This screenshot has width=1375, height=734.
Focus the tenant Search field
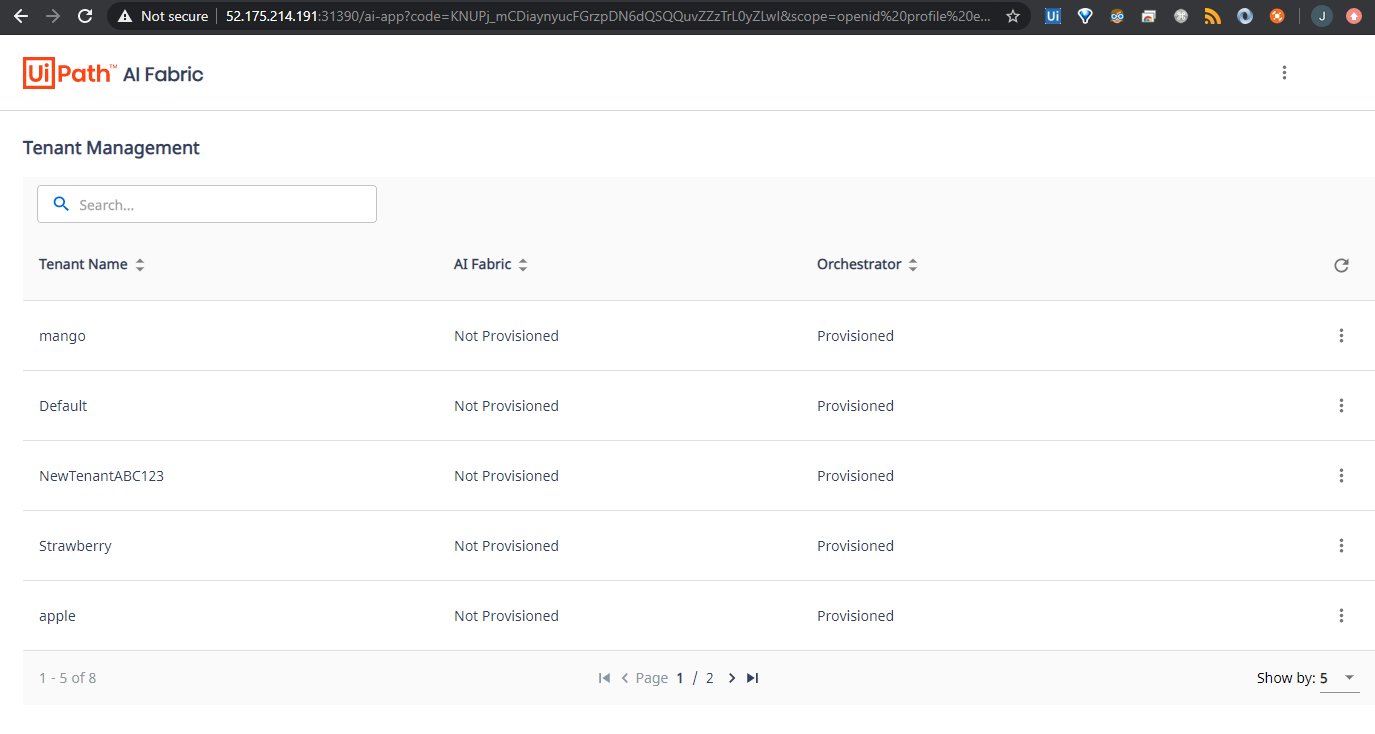coord(207,204)
